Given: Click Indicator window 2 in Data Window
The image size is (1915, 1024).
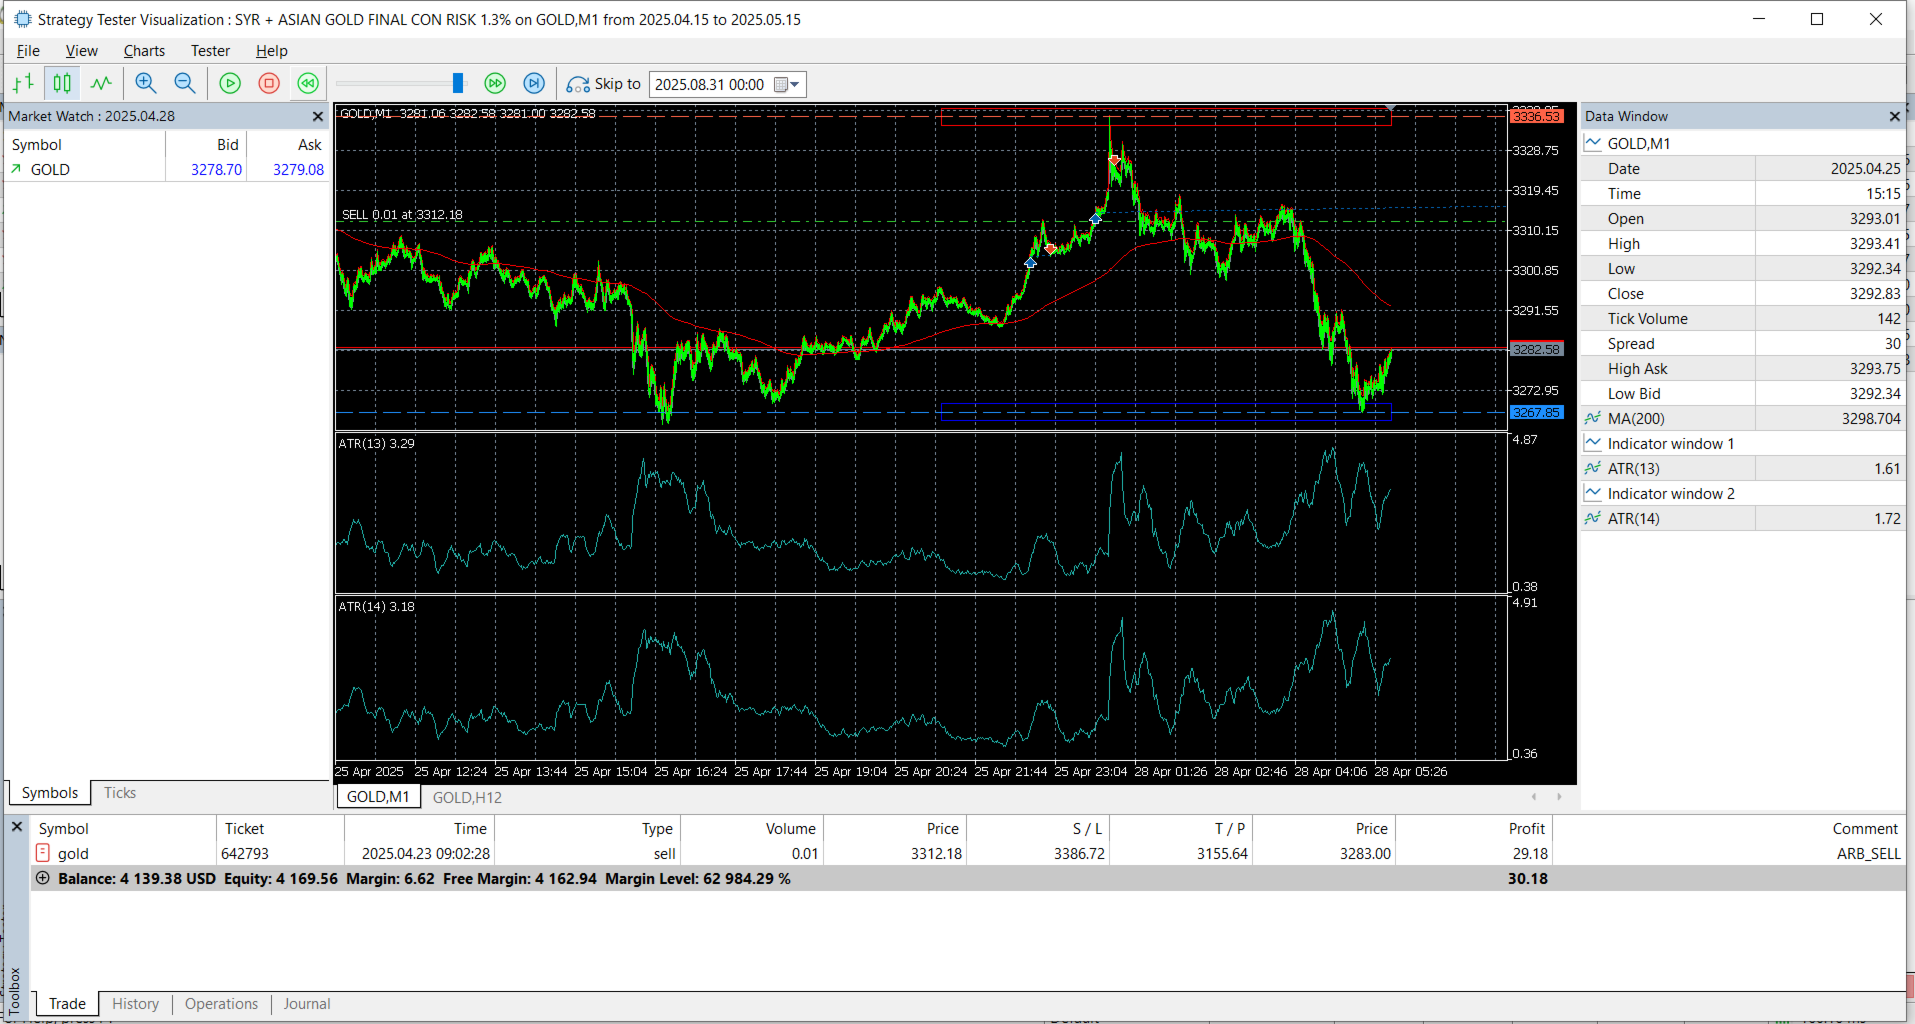Looking at the screenshot, I should (x=1743, y=494).
